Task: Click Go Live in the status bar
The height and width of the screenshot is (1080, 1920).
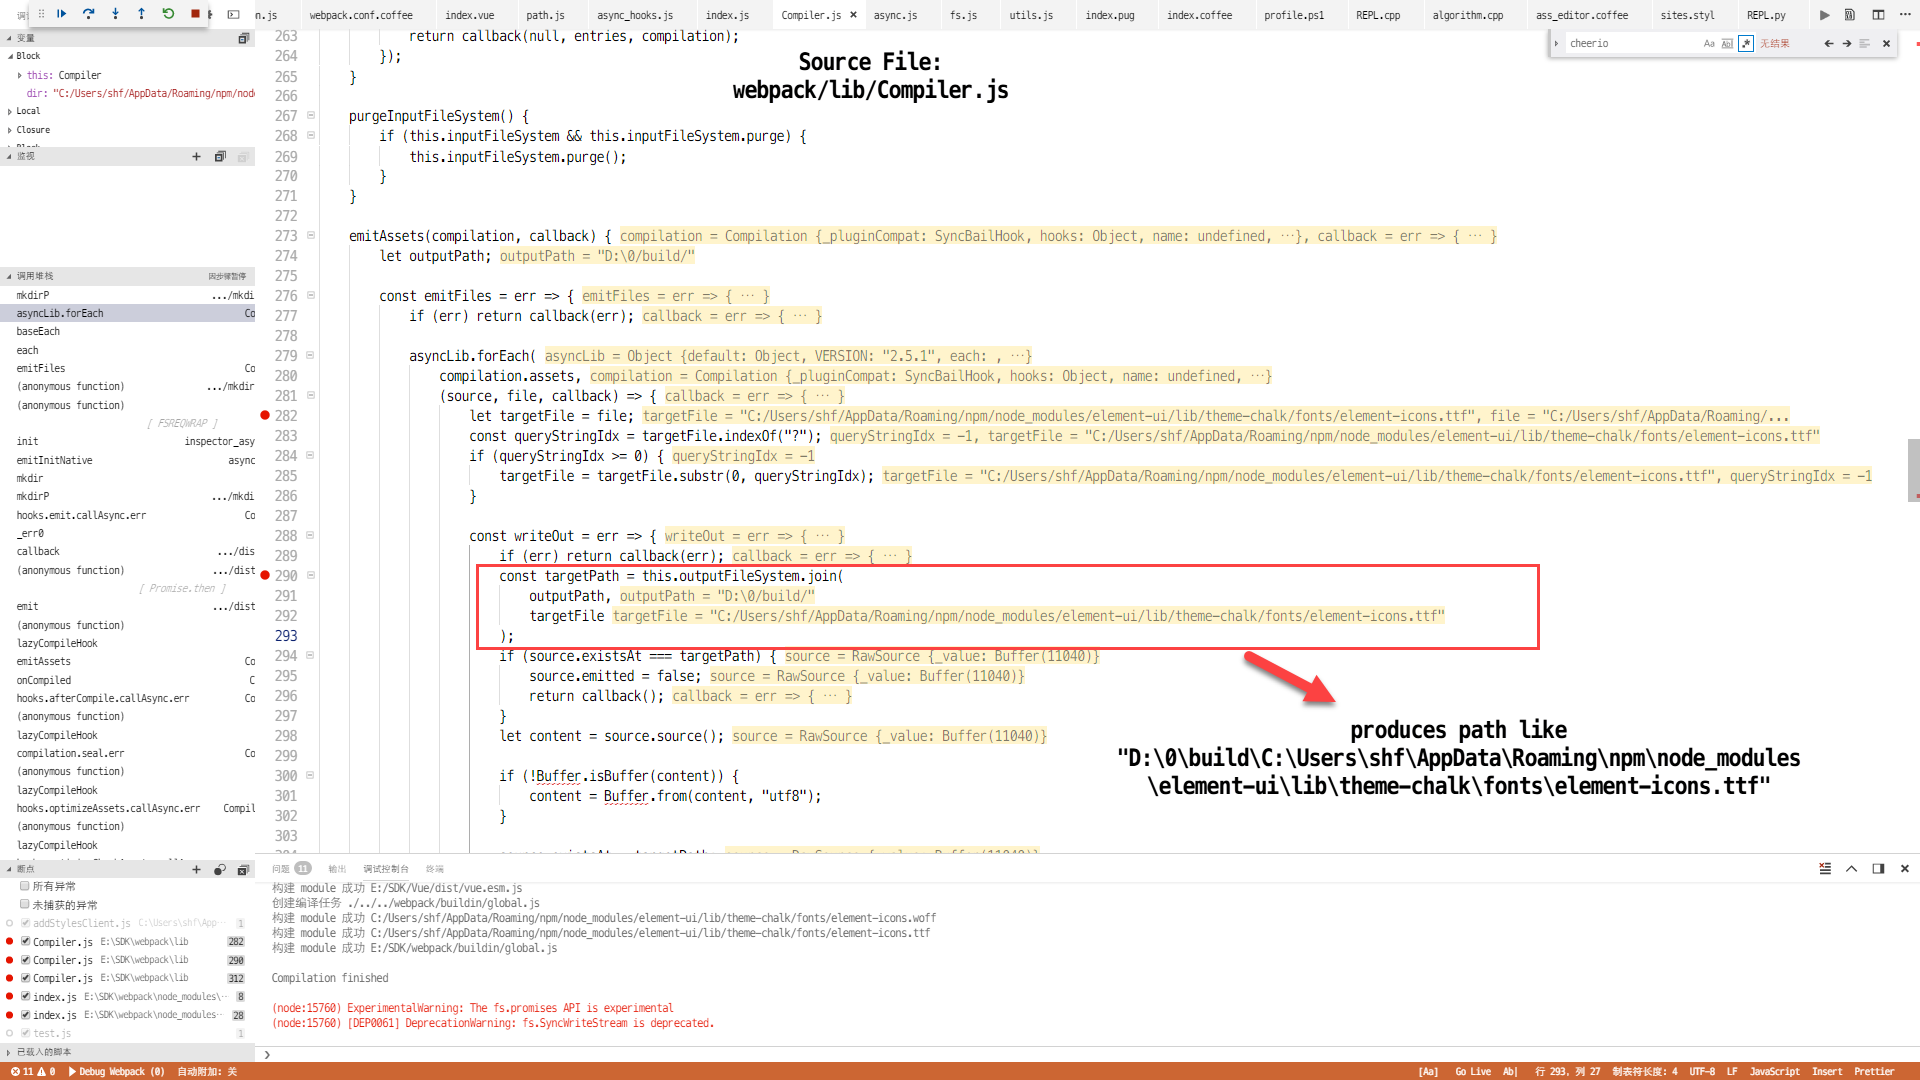Action: click(x=1472, y=1071)
